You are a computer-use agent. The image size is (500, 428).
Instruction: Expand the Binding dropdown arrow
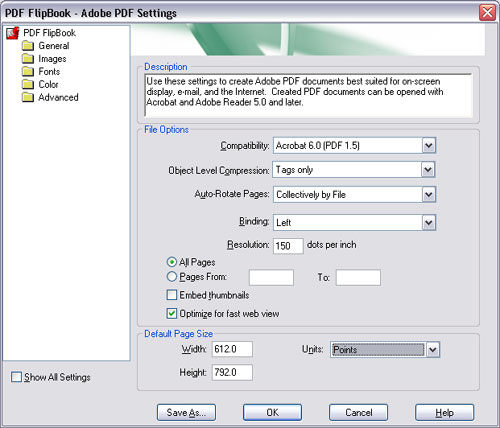tap(429, 223)
